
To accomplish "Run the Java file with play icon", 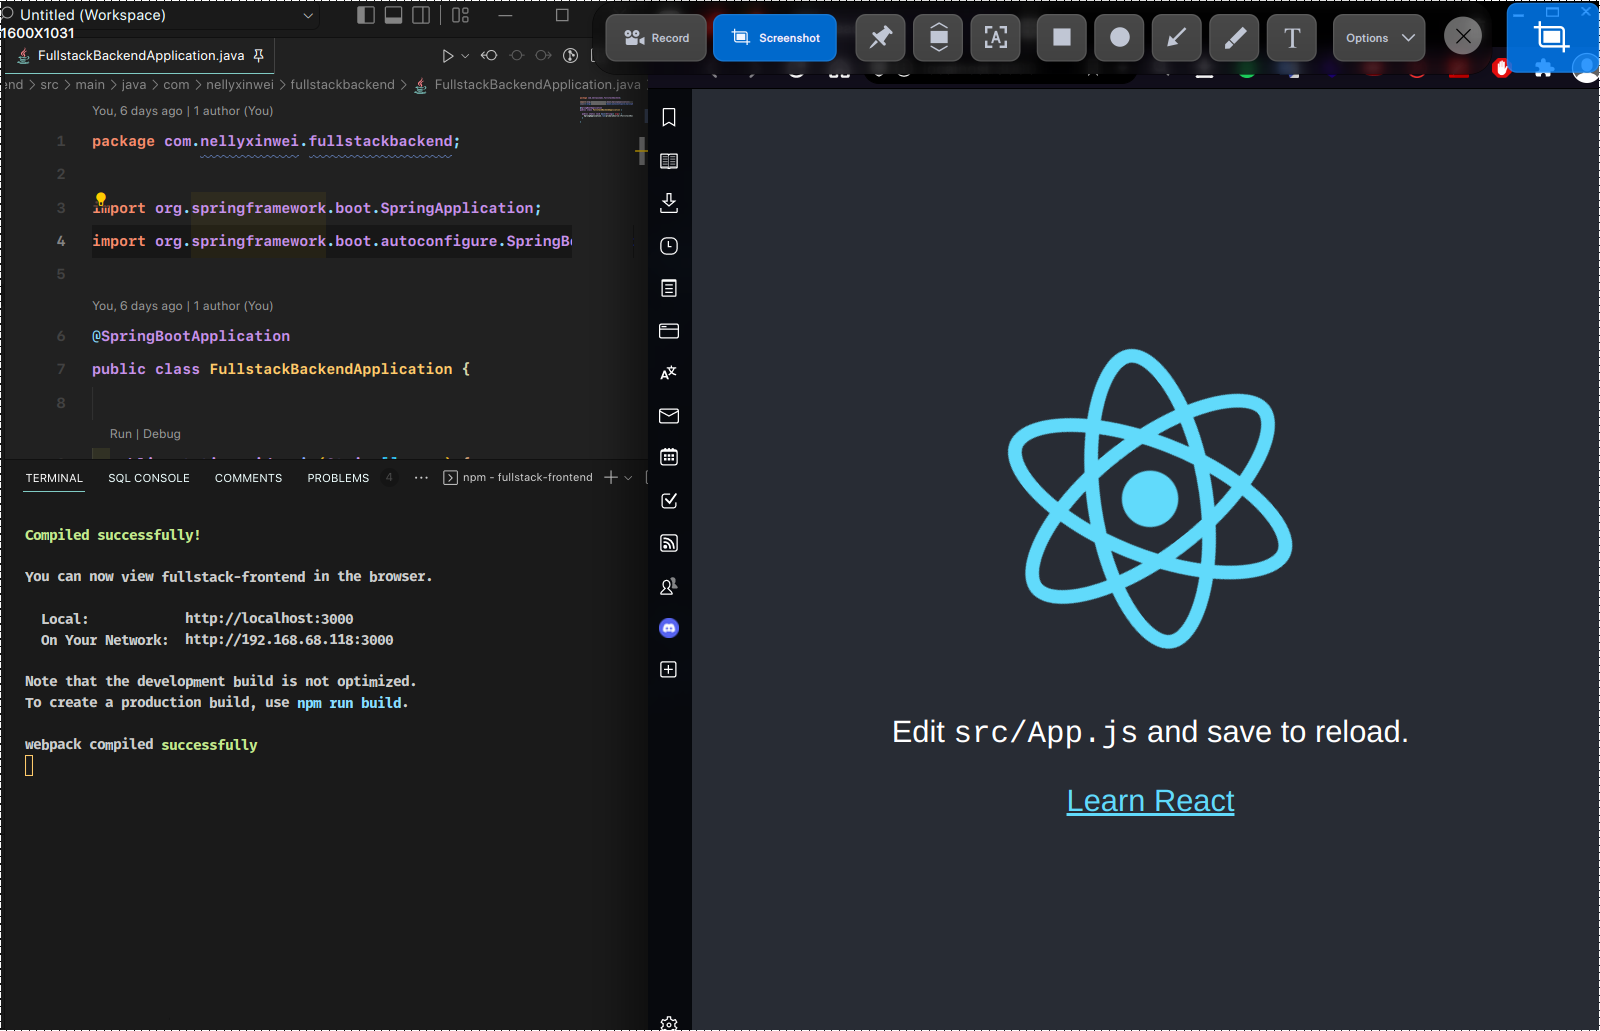I will 448,56.
